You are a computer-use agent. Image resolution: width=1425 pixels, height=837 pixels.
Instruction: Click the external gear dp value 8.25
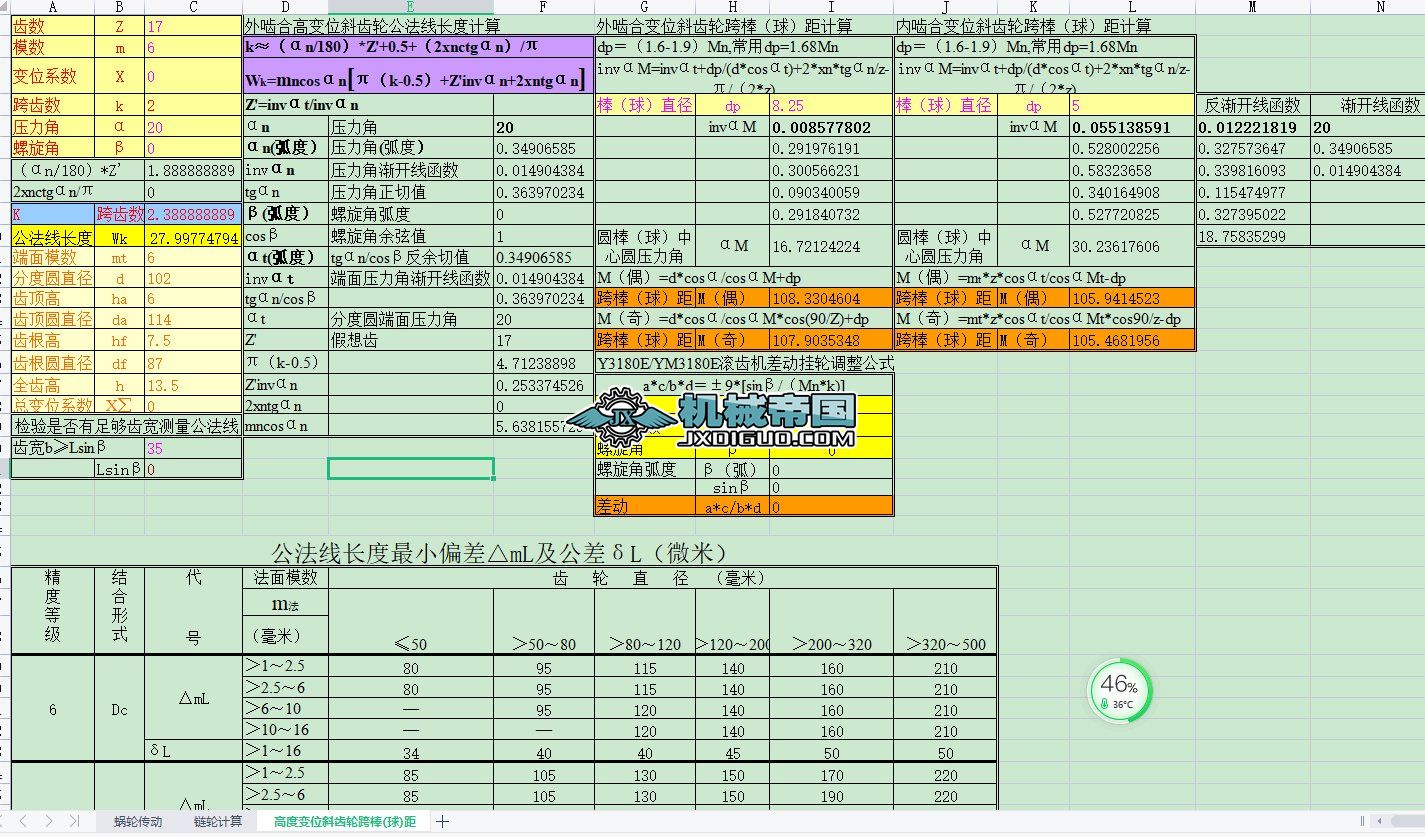point(831,105)
